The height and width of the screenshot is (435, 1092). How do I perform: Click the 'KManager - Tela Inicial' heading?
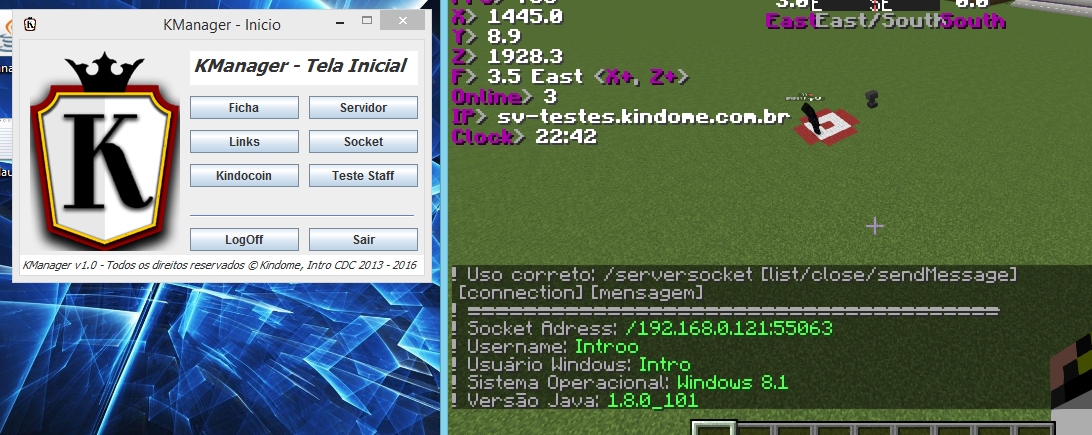[x=300, y=66]
